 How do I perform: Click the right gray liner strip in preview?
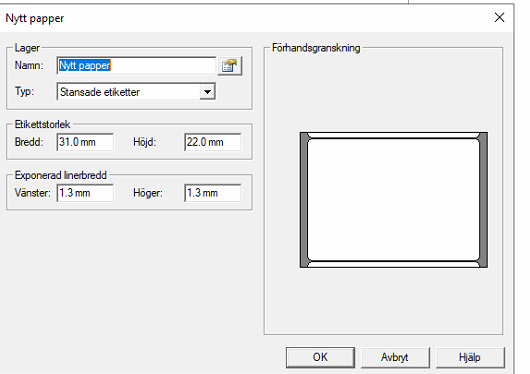click(x=484, y=200)
